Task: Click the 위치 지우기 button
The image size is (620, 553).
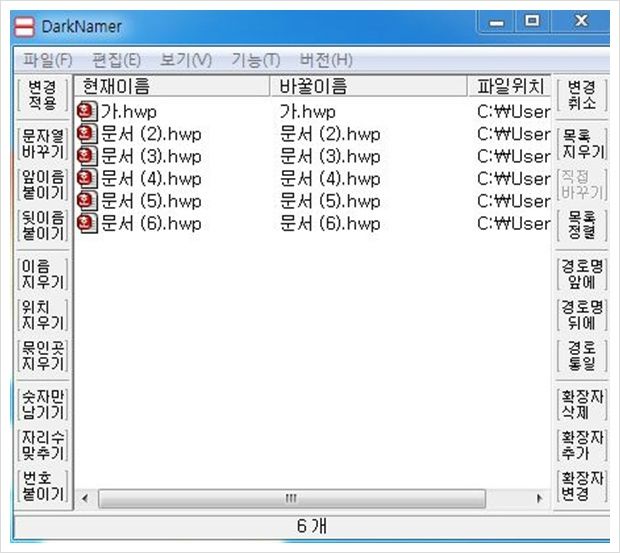Action: (x=43, y=315)
